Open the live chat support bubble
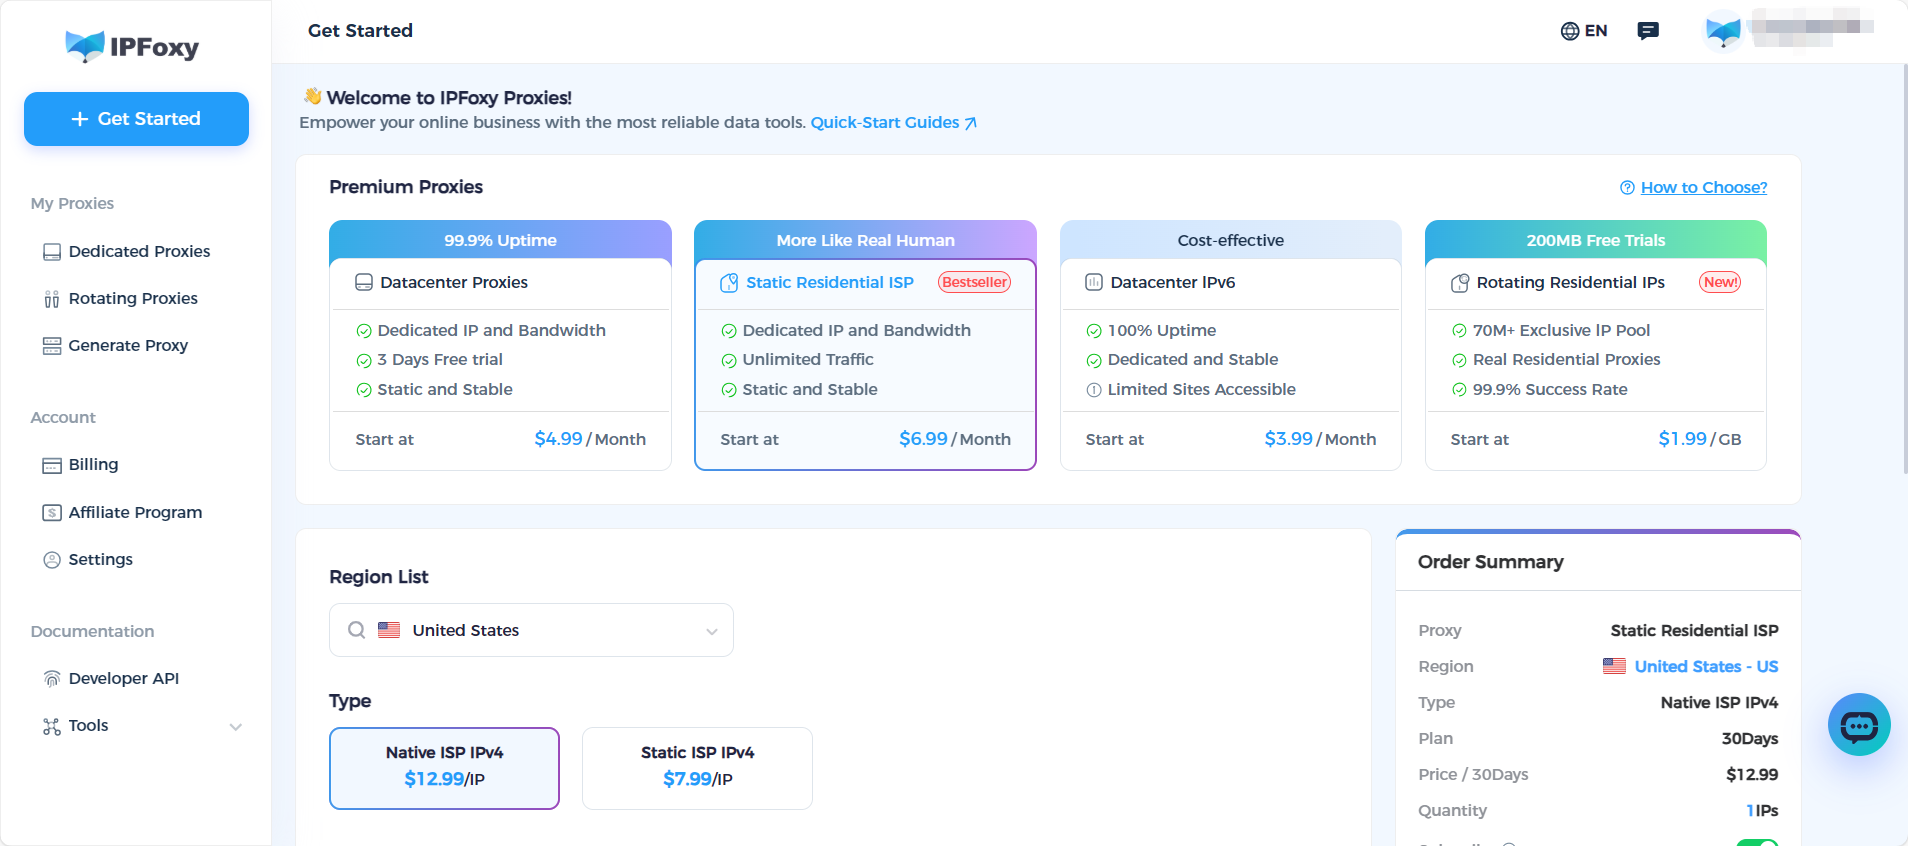This screenshot has width=1908, height=846. (1858, 725)
